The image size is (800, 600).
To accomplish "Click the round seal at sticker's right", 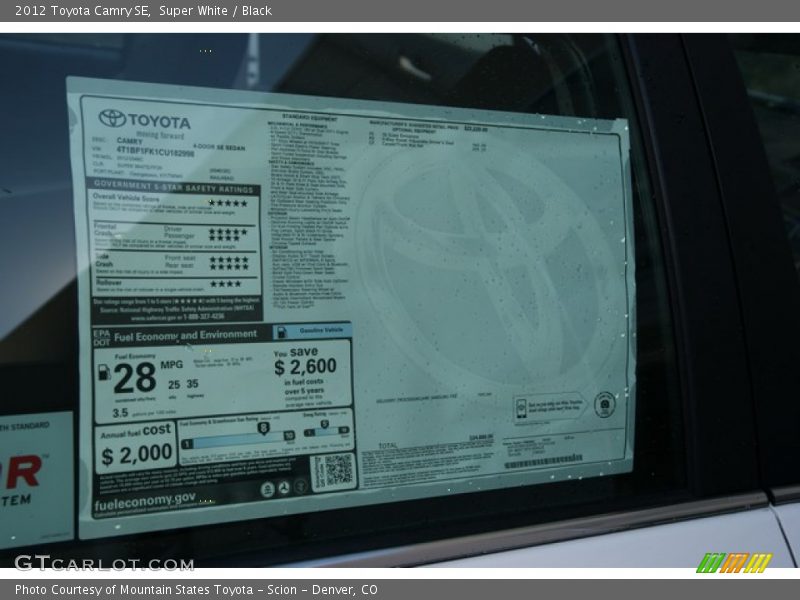I will click(x=604, y=405).
